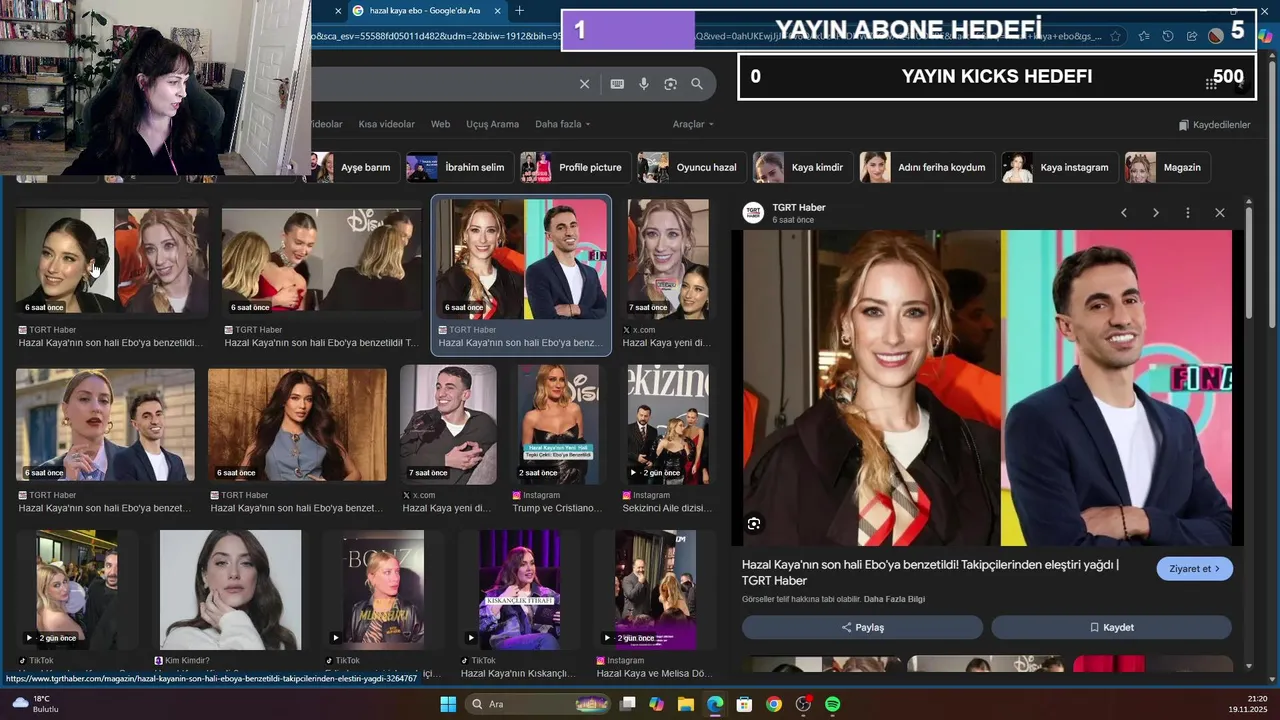Expand the Araçlar tools dropdown
The height and width of the screenshot is (720, 1280).
tap(693, 124)
